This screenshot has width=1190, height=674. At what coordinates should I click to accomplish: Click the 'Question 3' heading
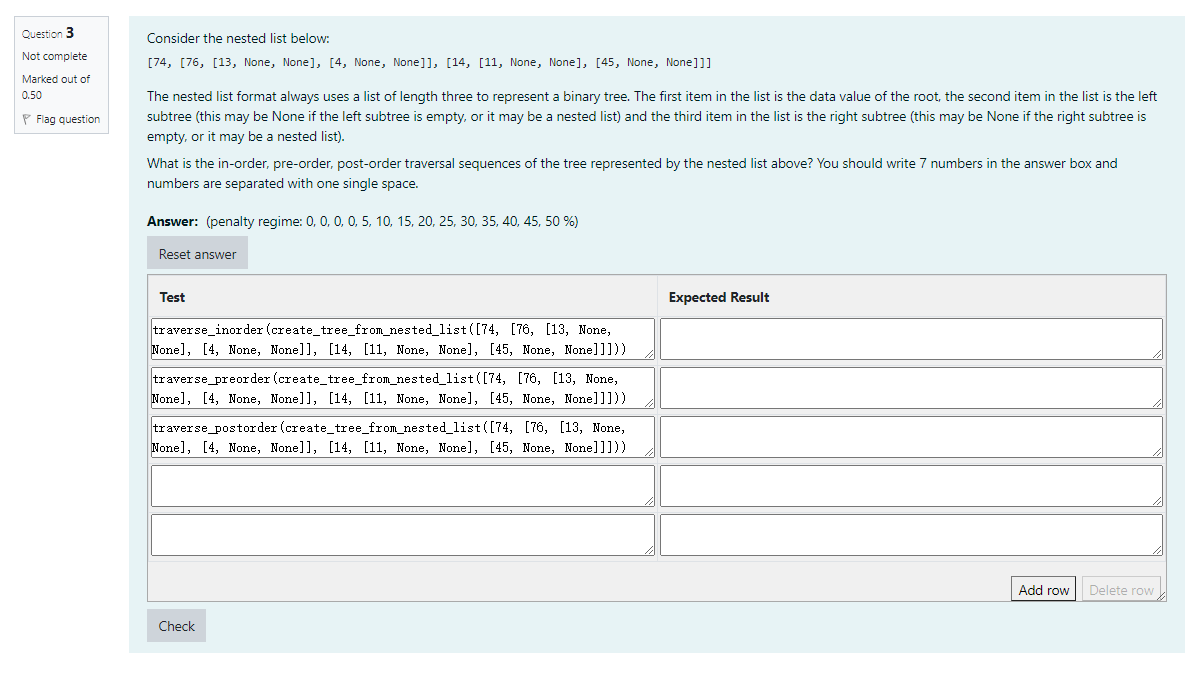pos(48,33)
